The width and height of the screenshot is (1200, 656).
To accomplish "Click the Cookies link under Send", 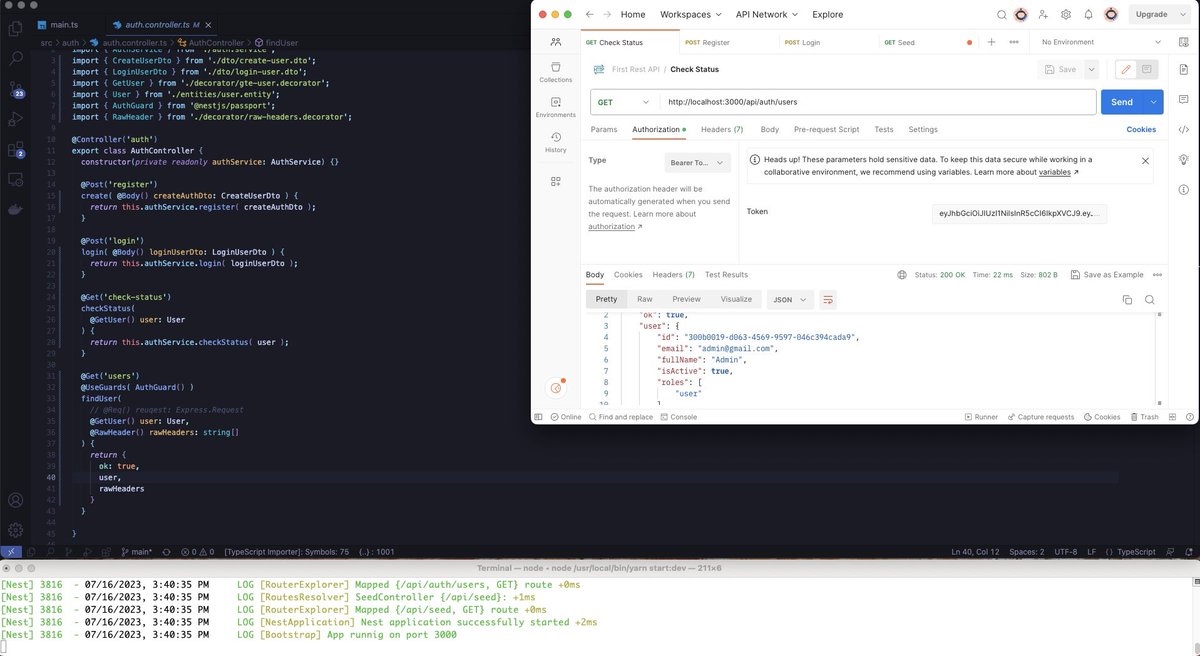I will pyautogui.click(x=1141, y=130).
